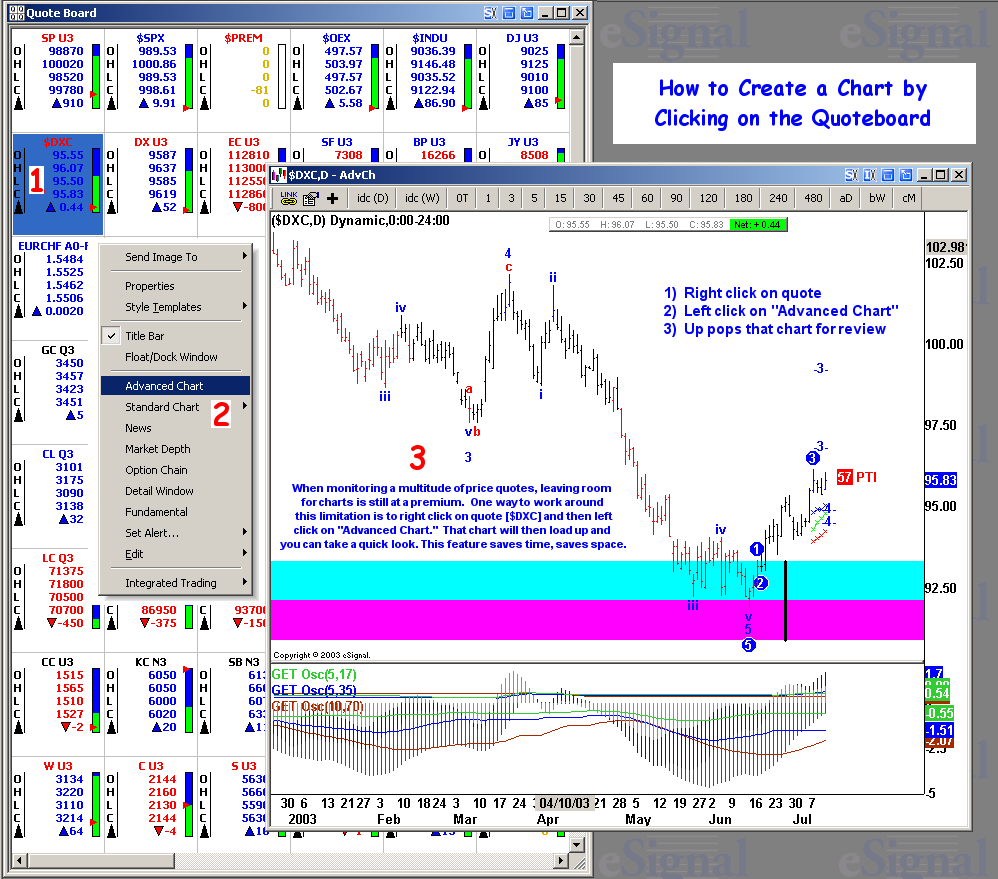
Task: Switch chart to 120 minute interval
Action: tap(708, 198)
